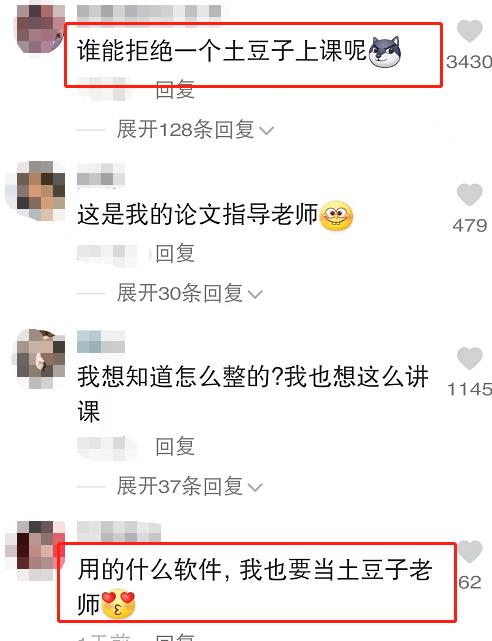Image resolution: width=492 pixels, height=641 pixels.
Task: Open the second commenter's avatar
Action: [x=40, y=191]
